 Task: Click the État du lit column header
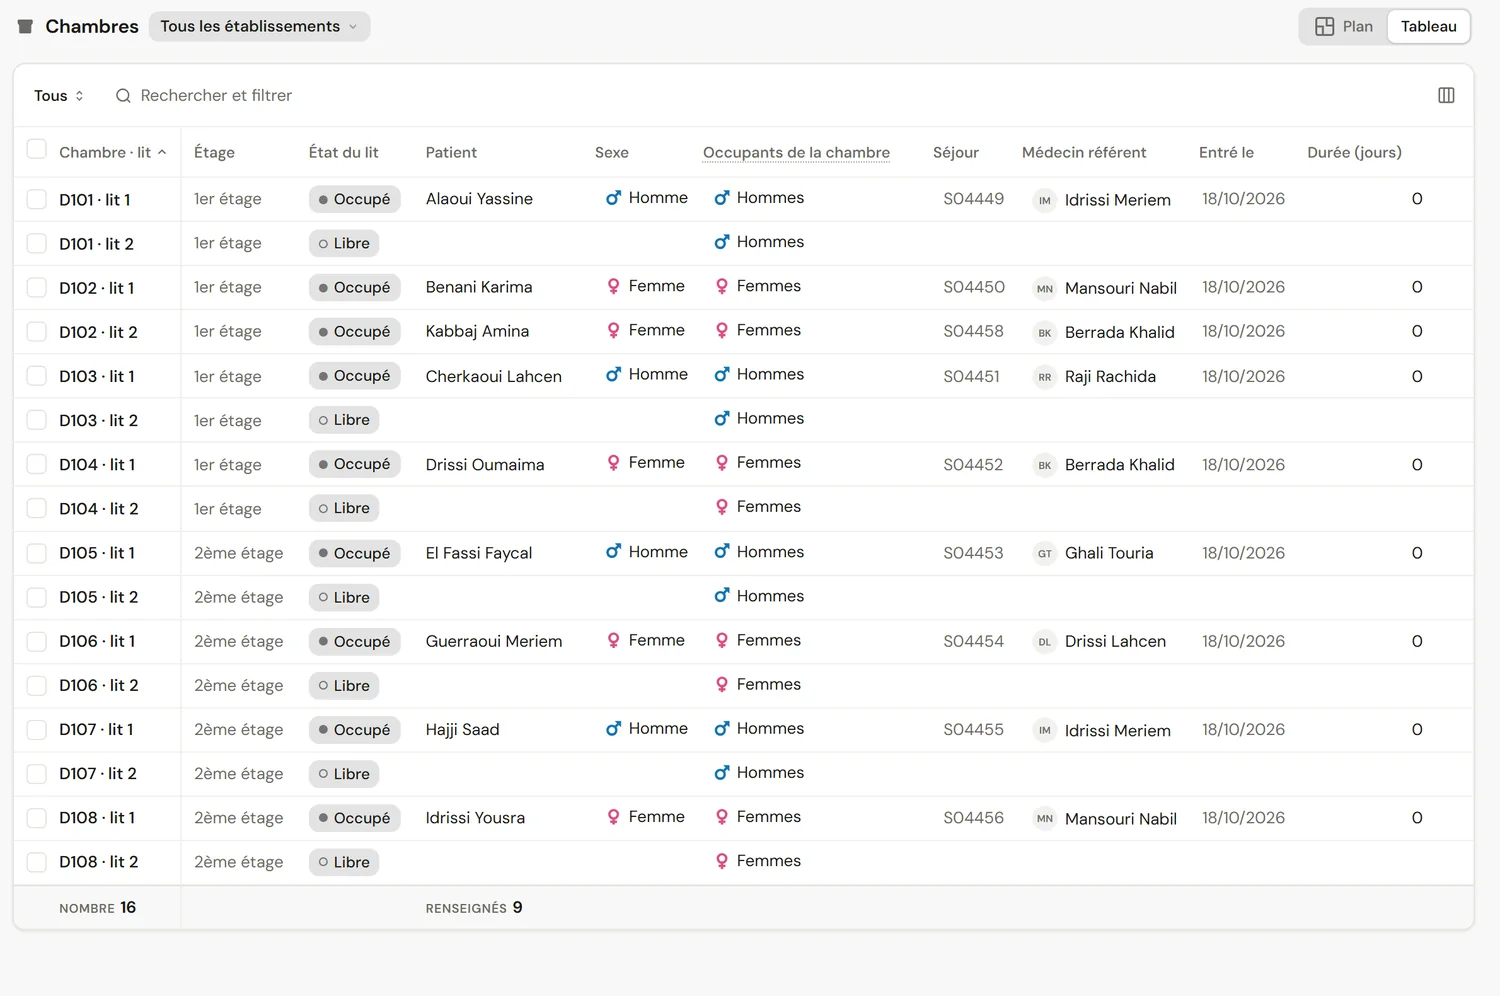(x=343, y=152)
